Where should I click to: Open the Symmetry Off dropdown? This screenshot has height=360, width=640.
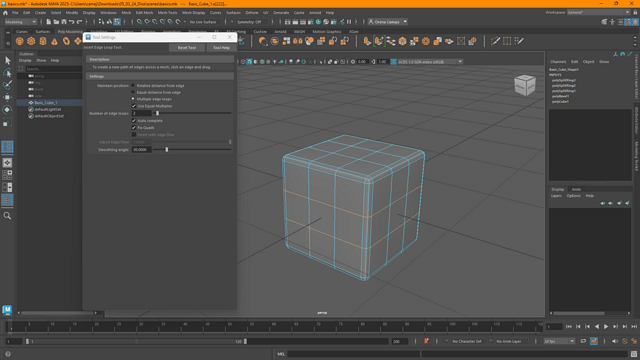(251, 22)
